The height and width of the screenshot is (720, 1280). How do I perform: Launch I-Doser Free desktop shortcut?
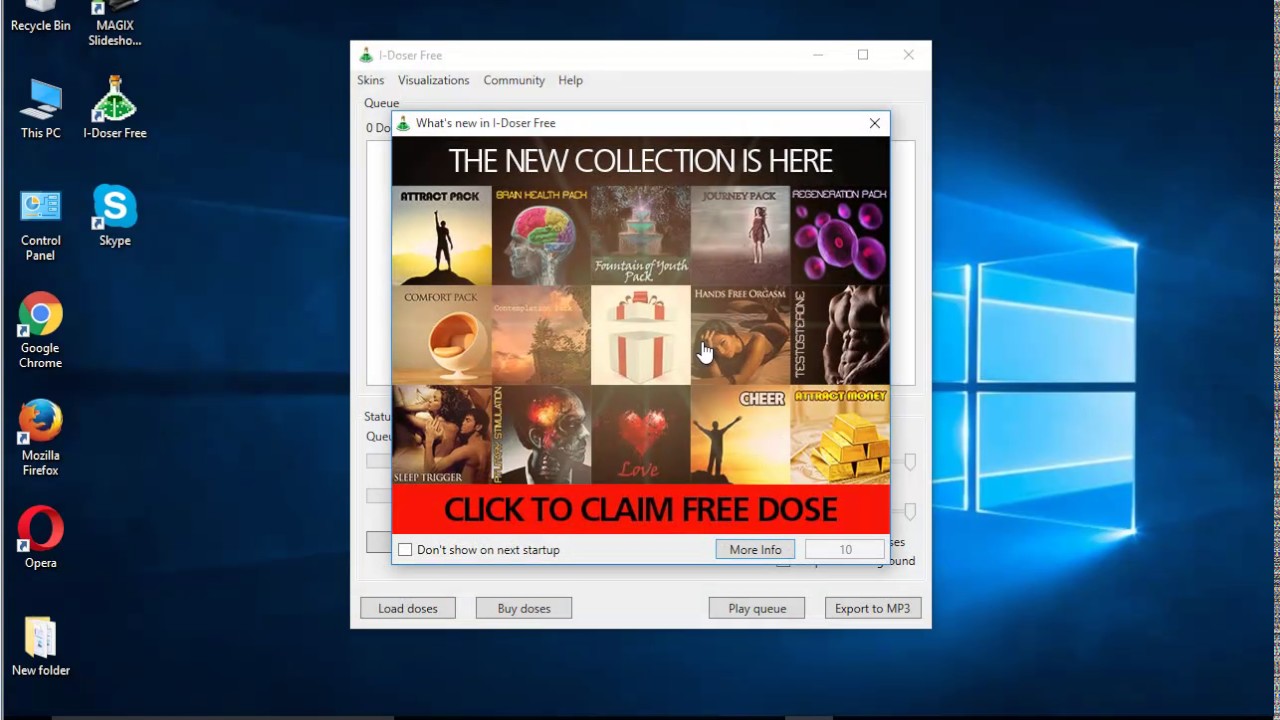(x=114, y=108)
